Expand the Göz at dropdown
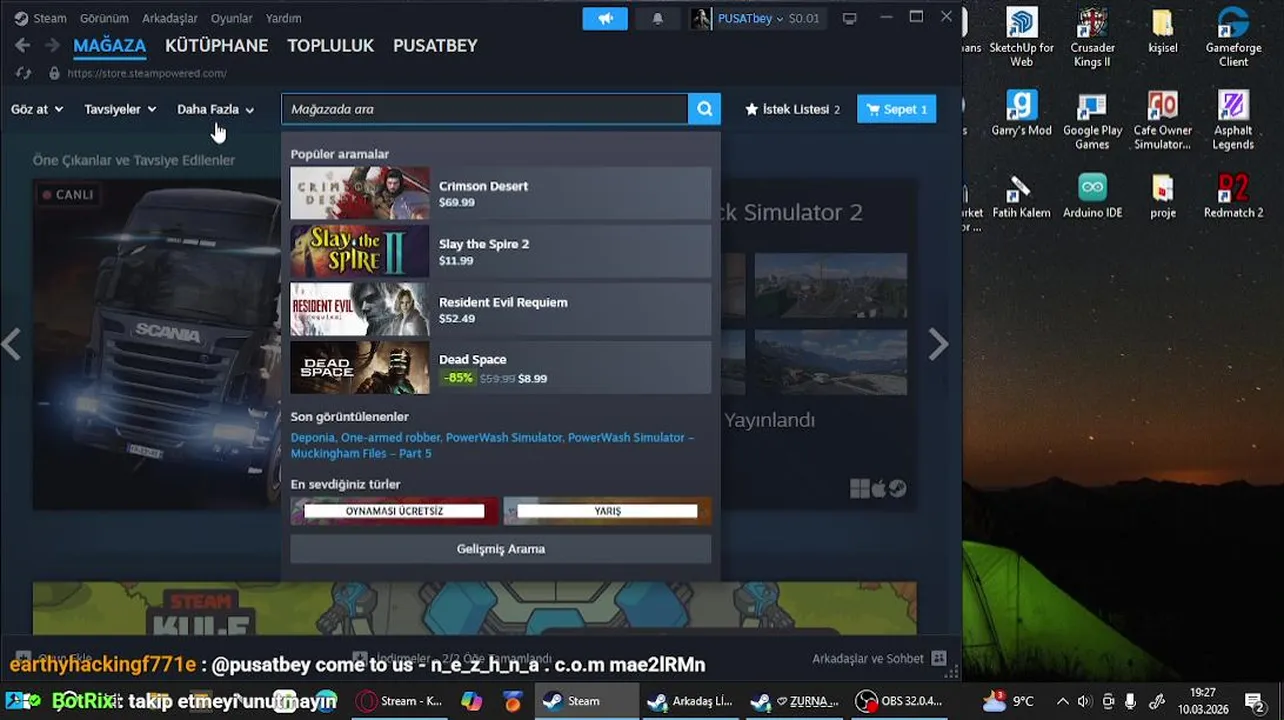This screenshot has width=1284, height=720. pyautogui.click(x=37, y=109)
